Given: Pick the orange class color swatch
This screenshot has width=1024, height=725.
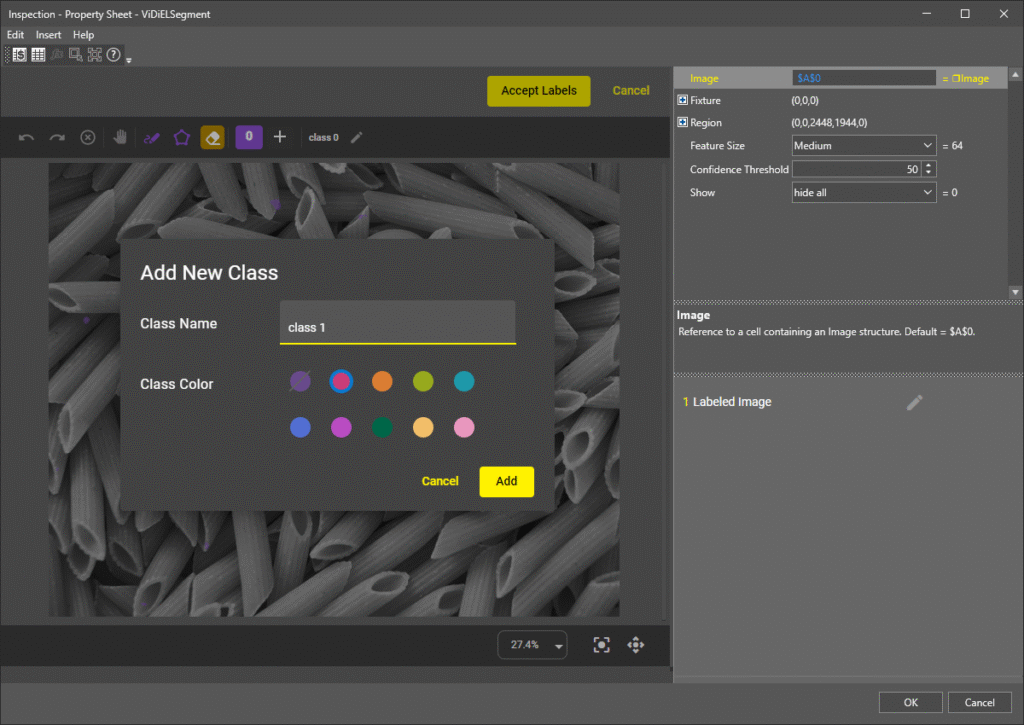Looking at the screenshot, I should (382, 381).
